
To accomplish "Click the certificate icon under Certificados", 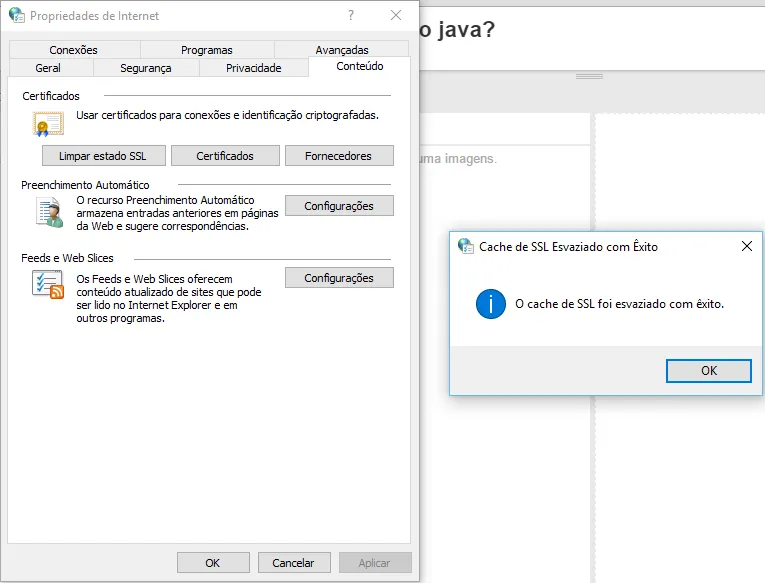I will pyautogui.click(x=48, y=124).
